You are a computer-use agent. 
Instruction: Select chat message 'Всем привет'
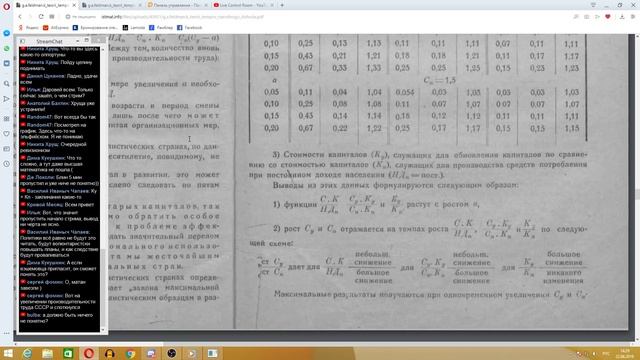(x=57, y=205)
